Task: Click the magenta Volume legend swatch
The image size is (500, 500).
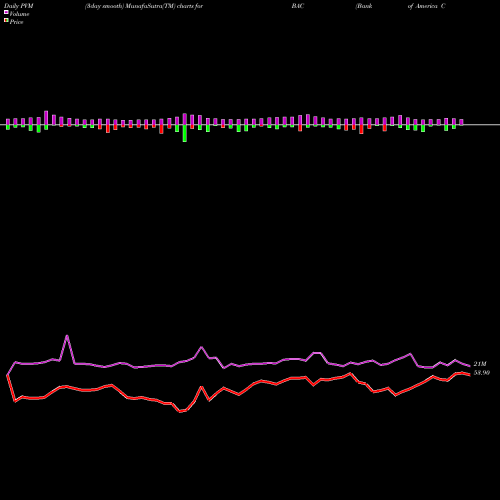Action: coord(6,12)
